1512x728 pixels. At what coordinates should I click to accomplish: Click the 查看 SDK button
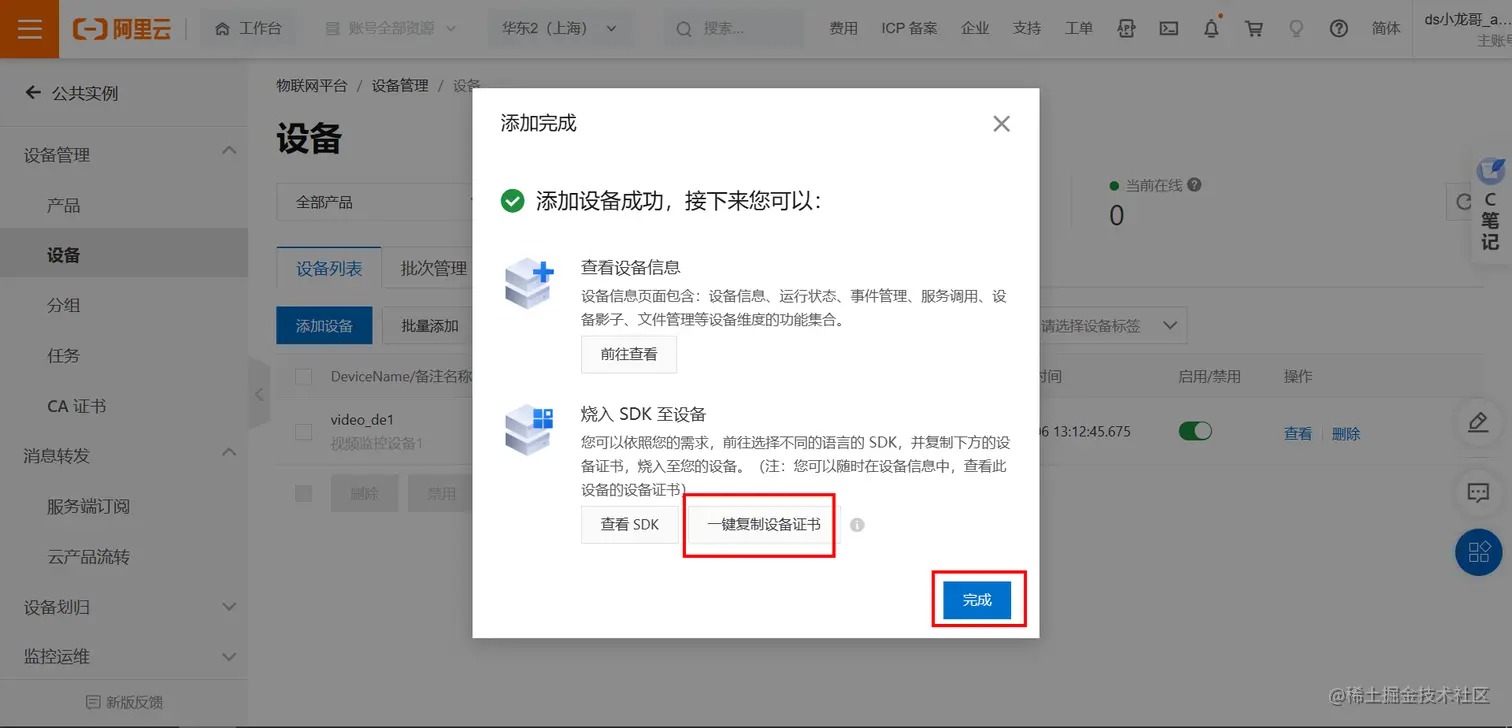coord(629,524)
